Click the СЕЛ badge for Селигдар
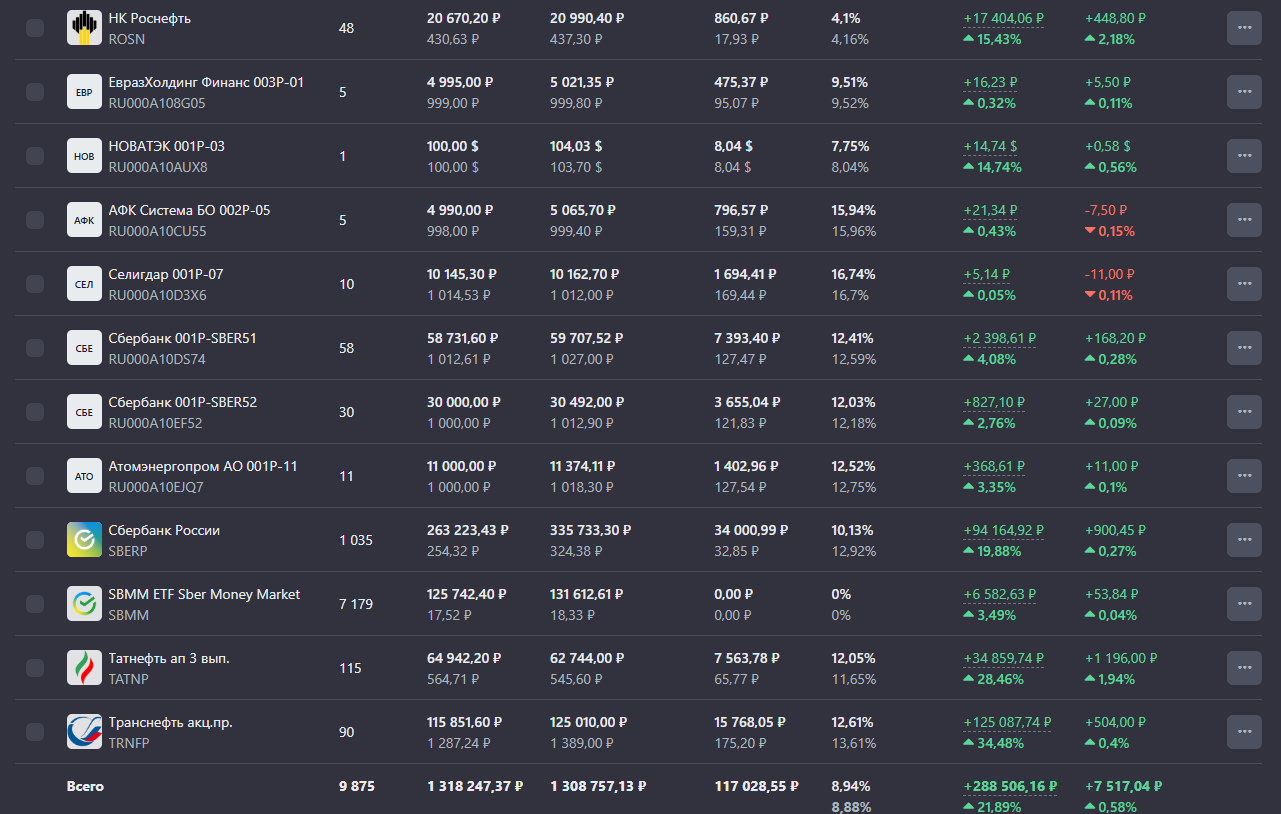1281x814 pixels. pyautogui.click(x=84, y=284)
